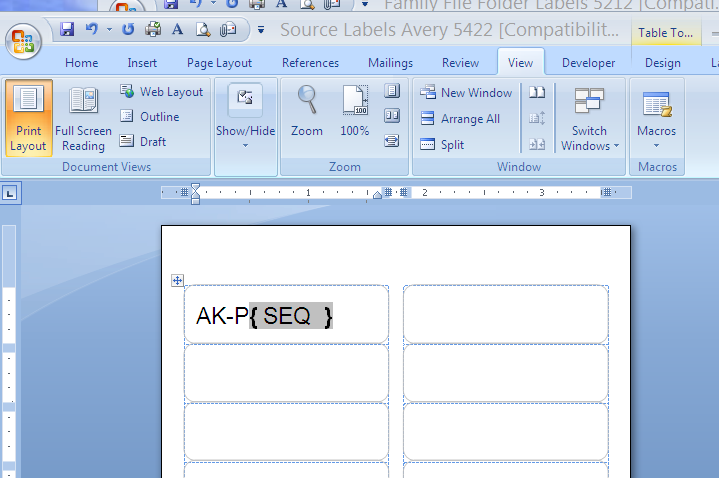Undo the last action
The image size is (719, 478).
point(92,29)
